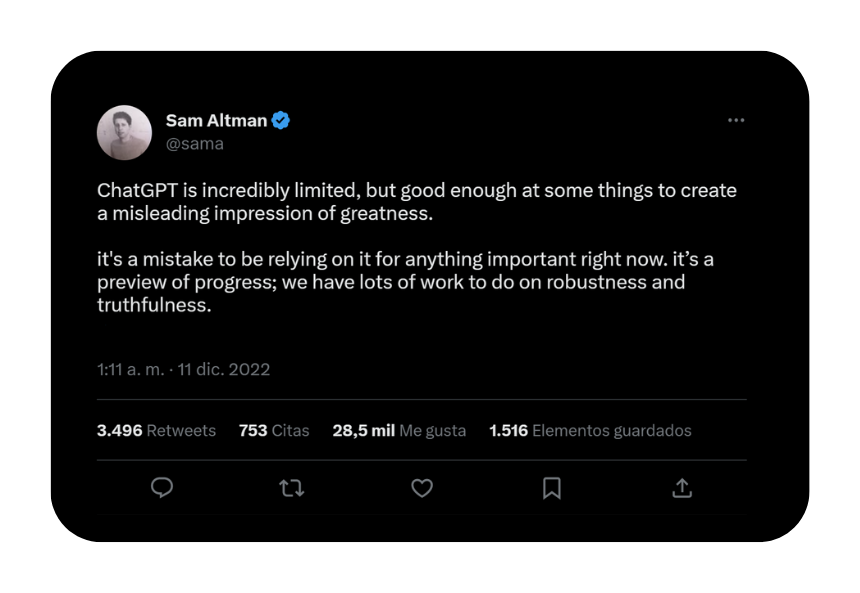
Task: Click 1.516 Elementos guardados count
Action: pyautogui.click(x=590, y=431)
